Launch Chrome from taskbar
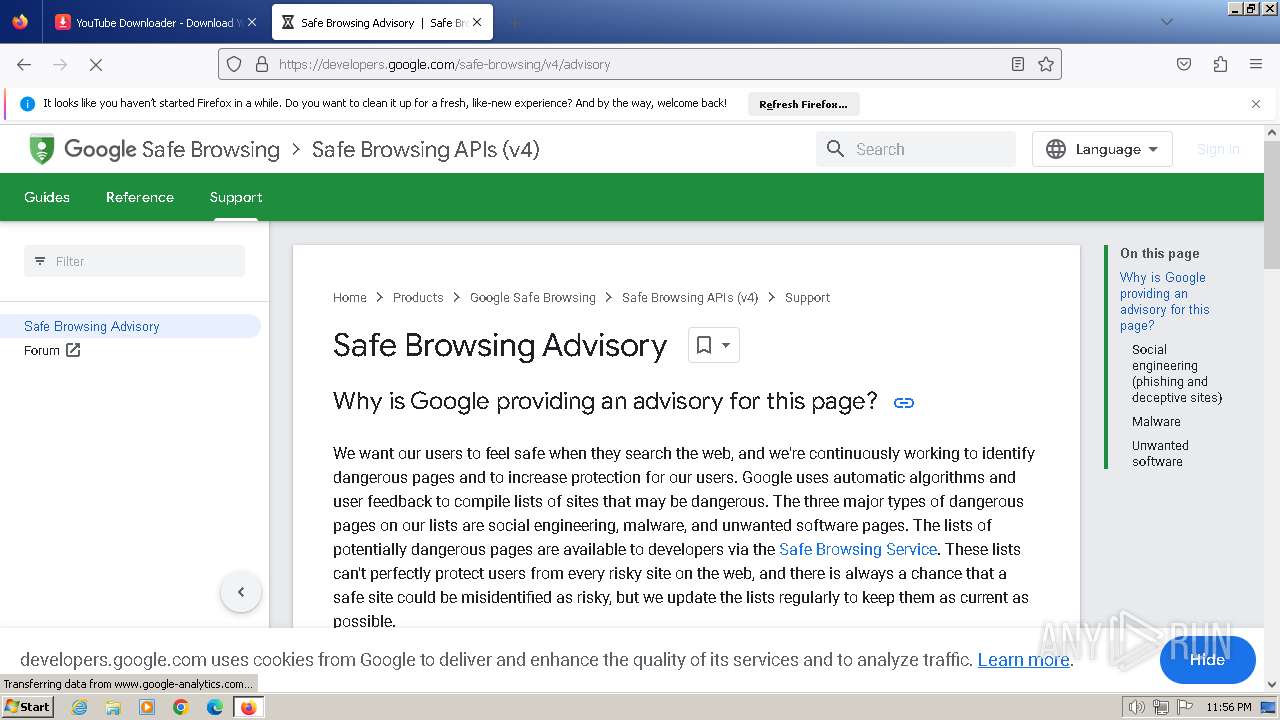The height and width of the screenshot is (720, 1280). click(181, 707)
